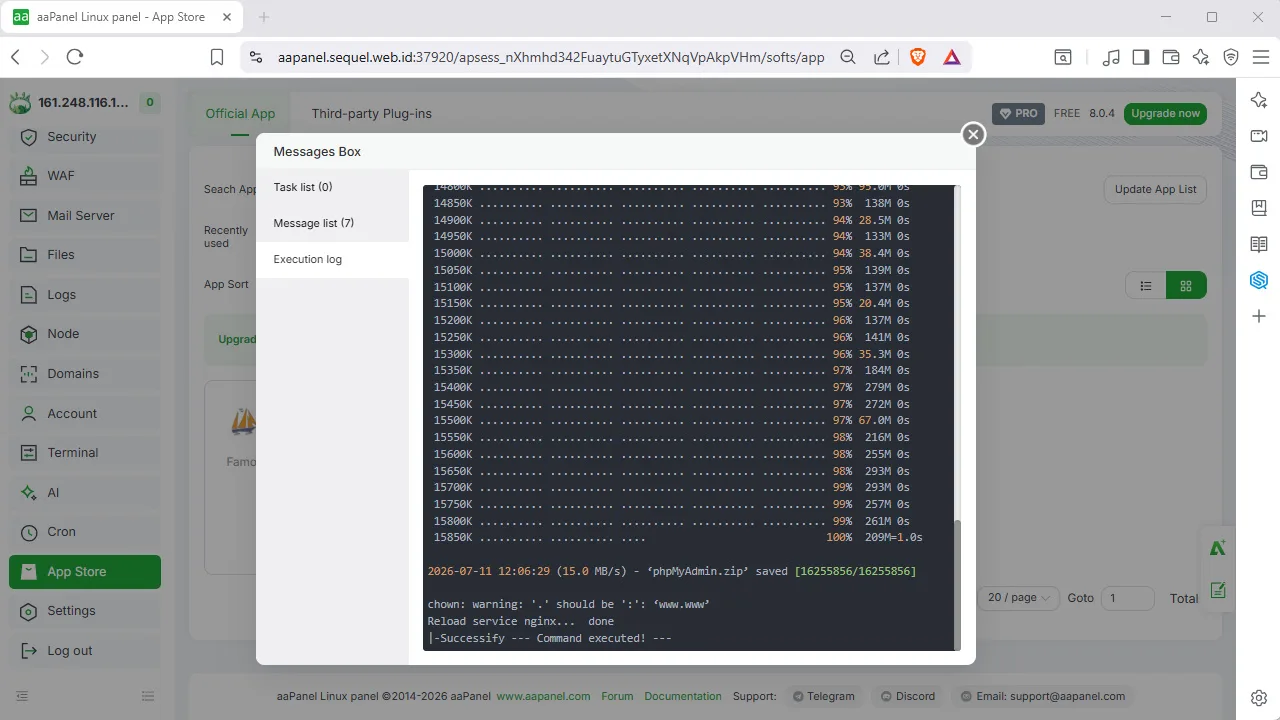This screenshot has height=720, width=1280.
Task: Switch app view to grid layout
Action: coord(1186,286)
